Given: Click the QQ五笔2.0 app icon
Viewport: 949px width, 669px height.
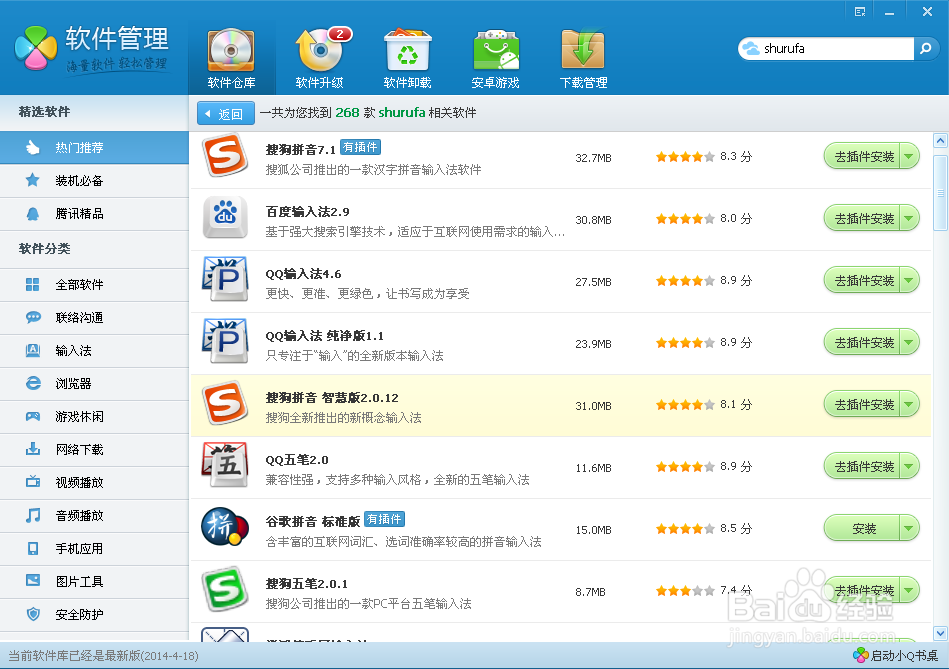Looking at the screenshot, I should tap(225, 465).
